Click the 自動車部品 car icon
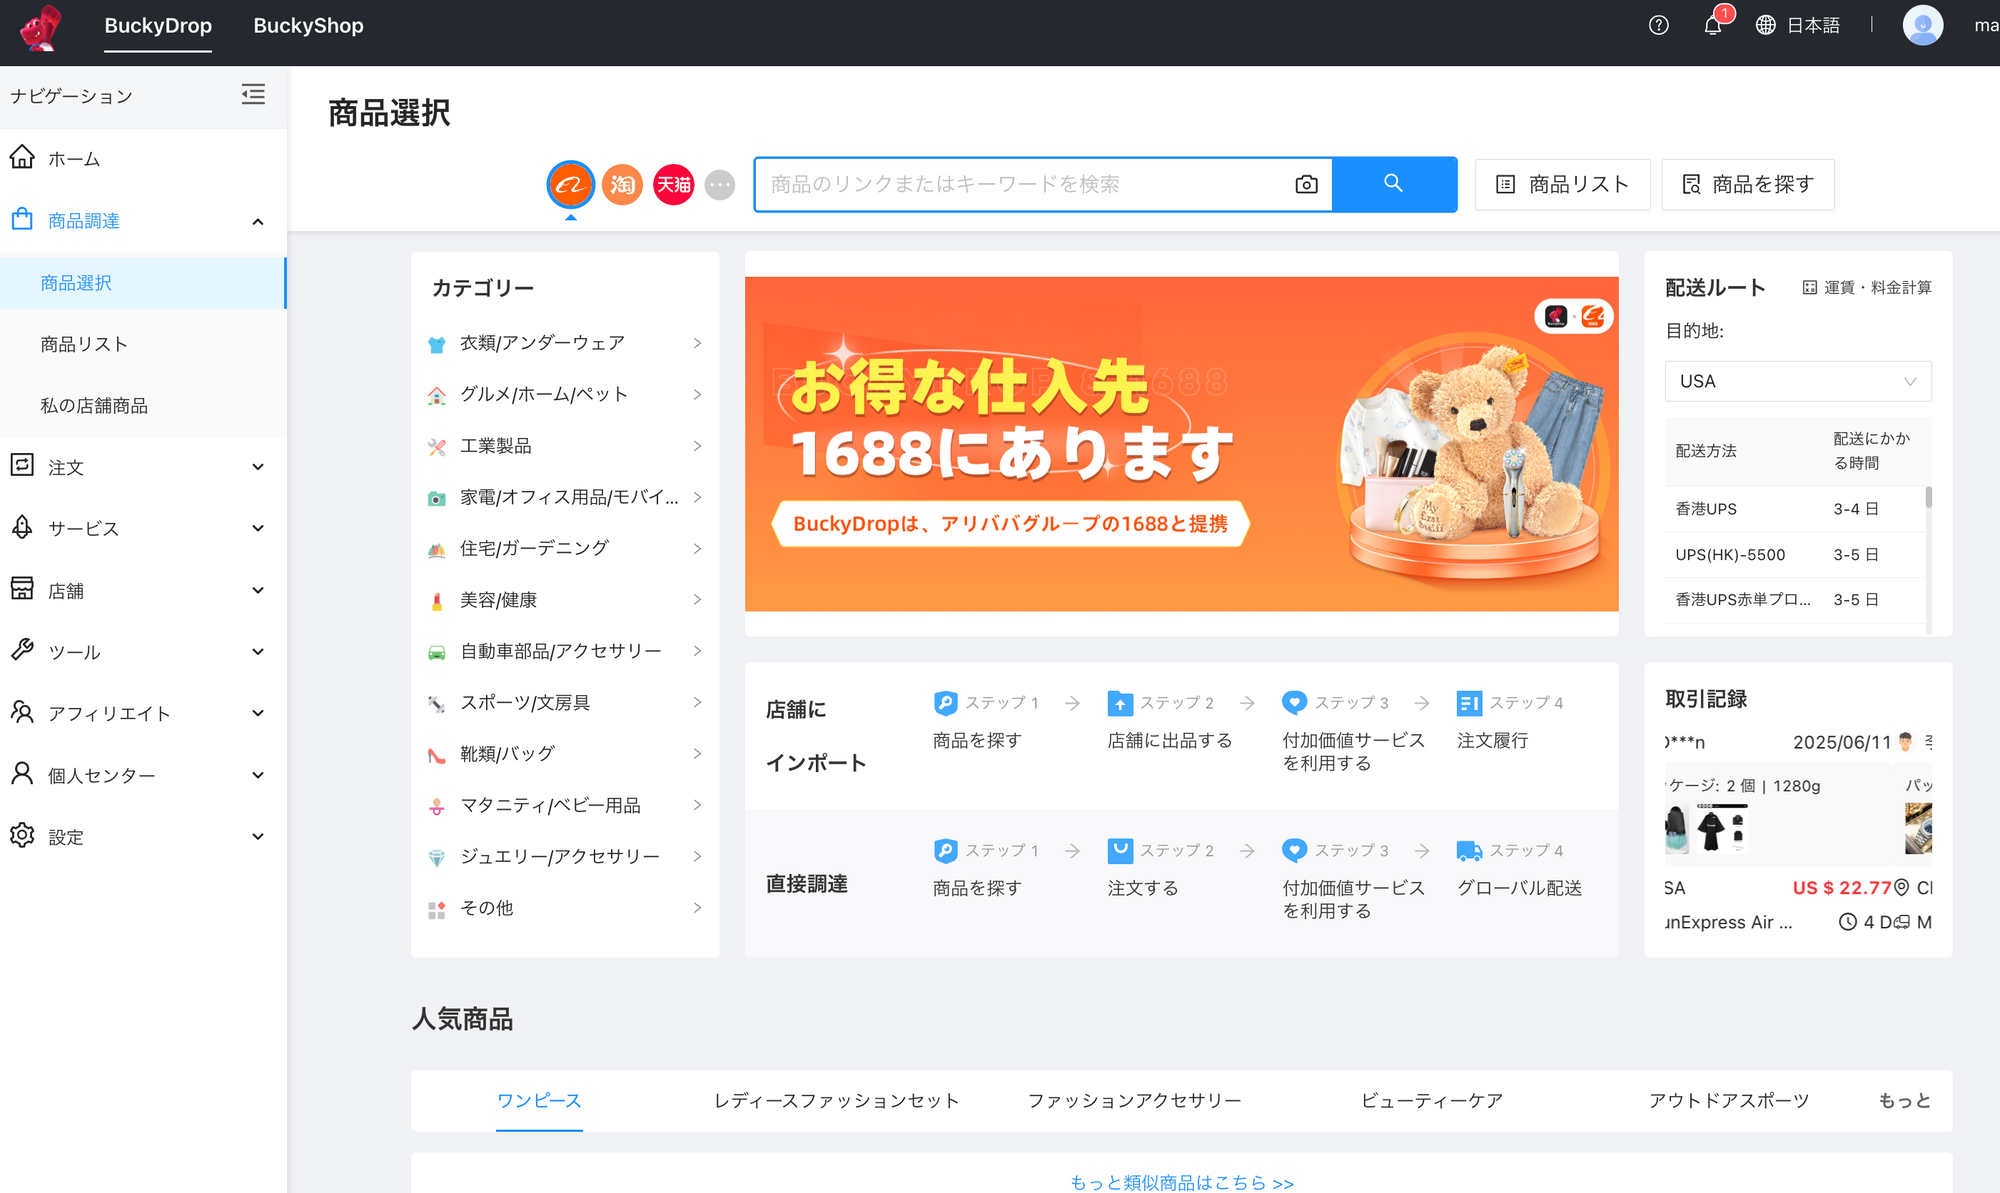 [x=437, y=652]
